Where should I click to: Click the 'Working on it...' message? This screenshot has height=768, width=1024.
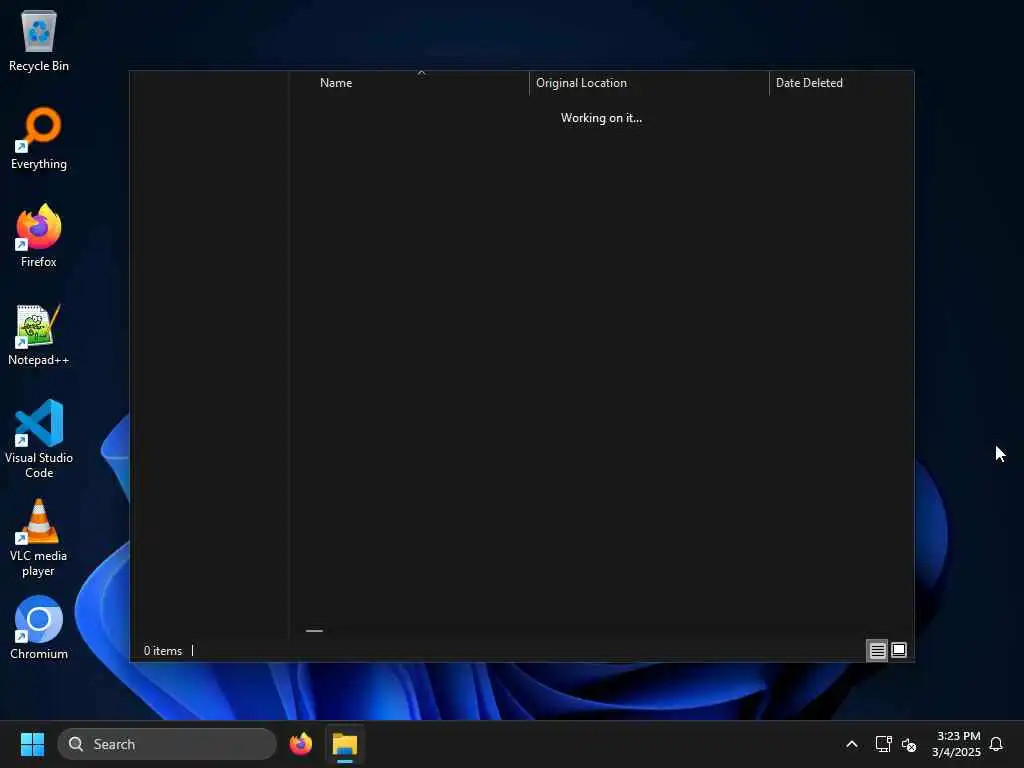(601, 118)
